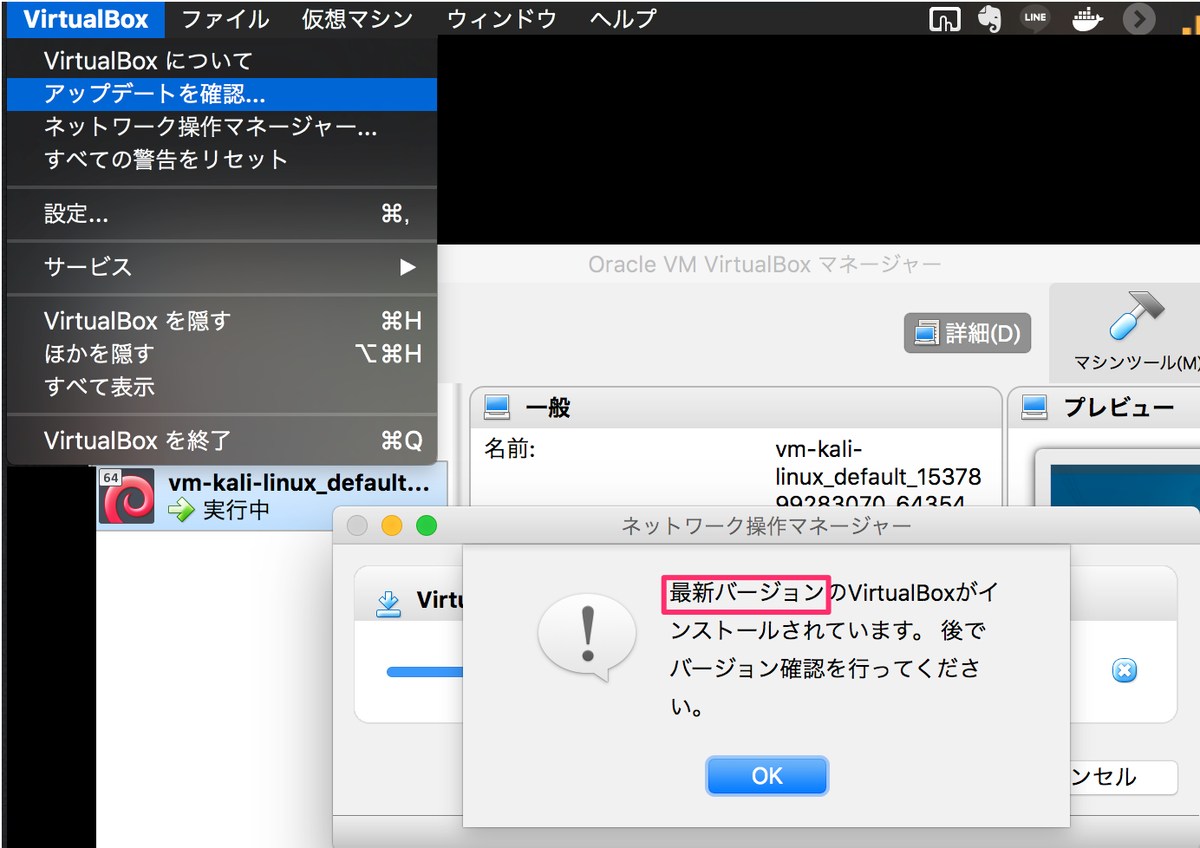Viewport: 1200px width, 848px height.
Task: Select VirtualBox について menu entry
Action: coord(222,61)
